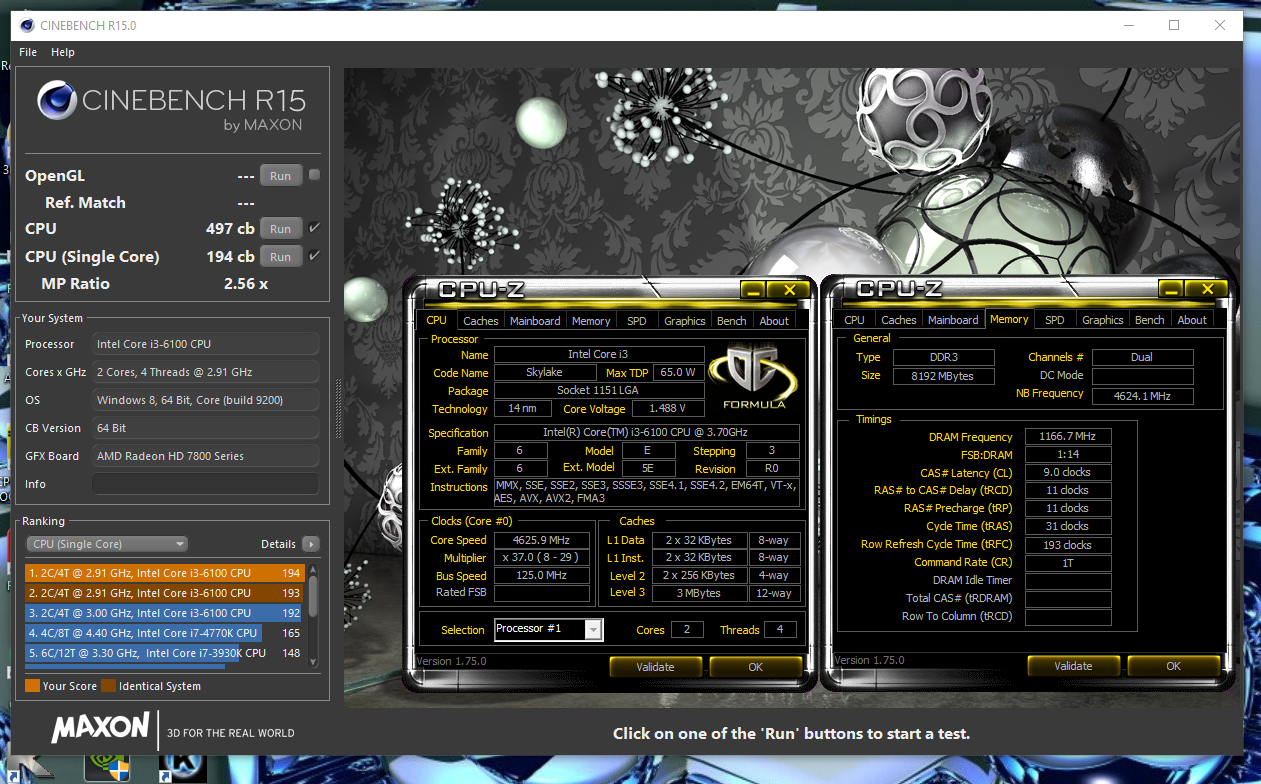This screenshot has width=1261, height=784.
Task: Click Validate in the CPU-Z CPU window
Action: (x=655, y=667)
